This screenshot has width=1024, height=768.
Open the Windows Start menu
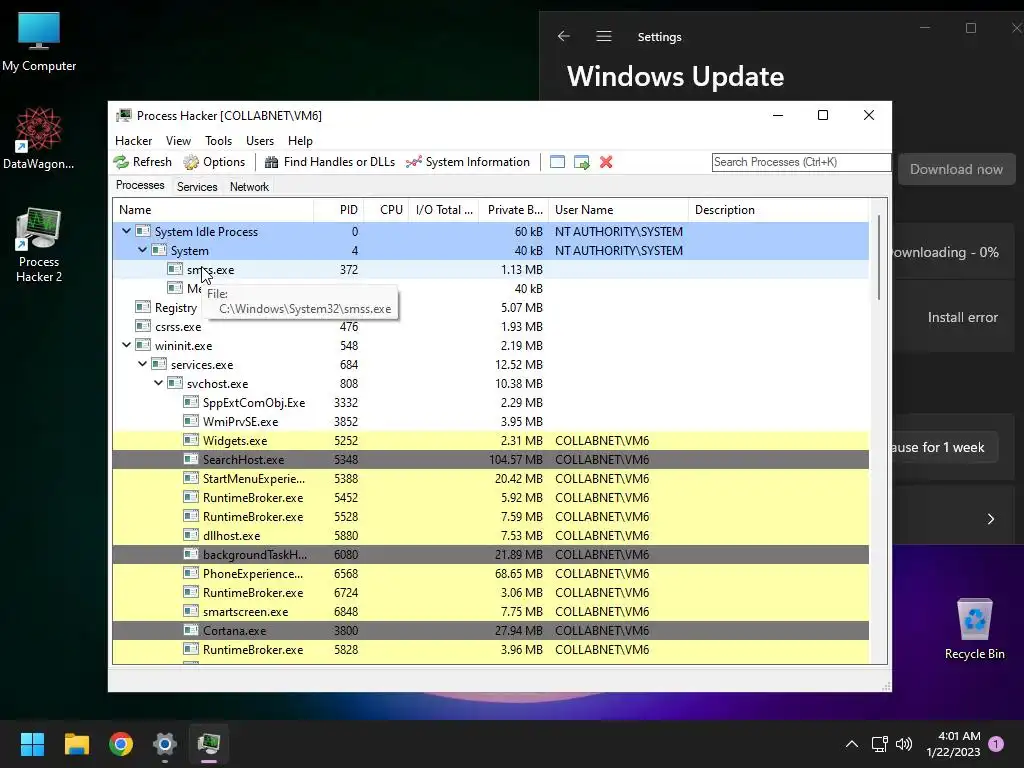tap(32, 744)
